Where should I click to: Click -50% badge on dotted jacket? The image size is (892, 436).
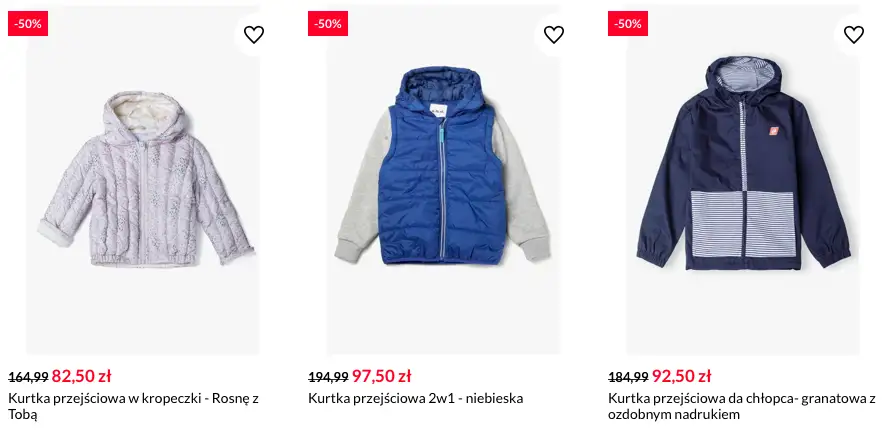28,23
